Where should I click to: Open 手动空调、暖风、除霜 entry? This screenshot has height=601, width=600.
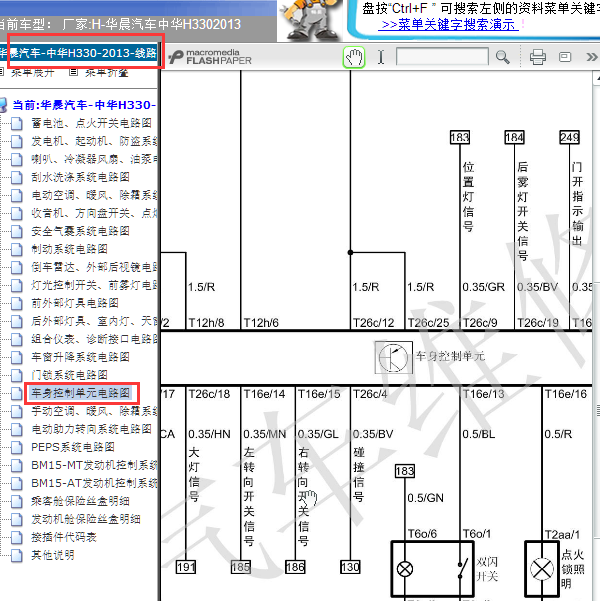(x=94, y=411)
